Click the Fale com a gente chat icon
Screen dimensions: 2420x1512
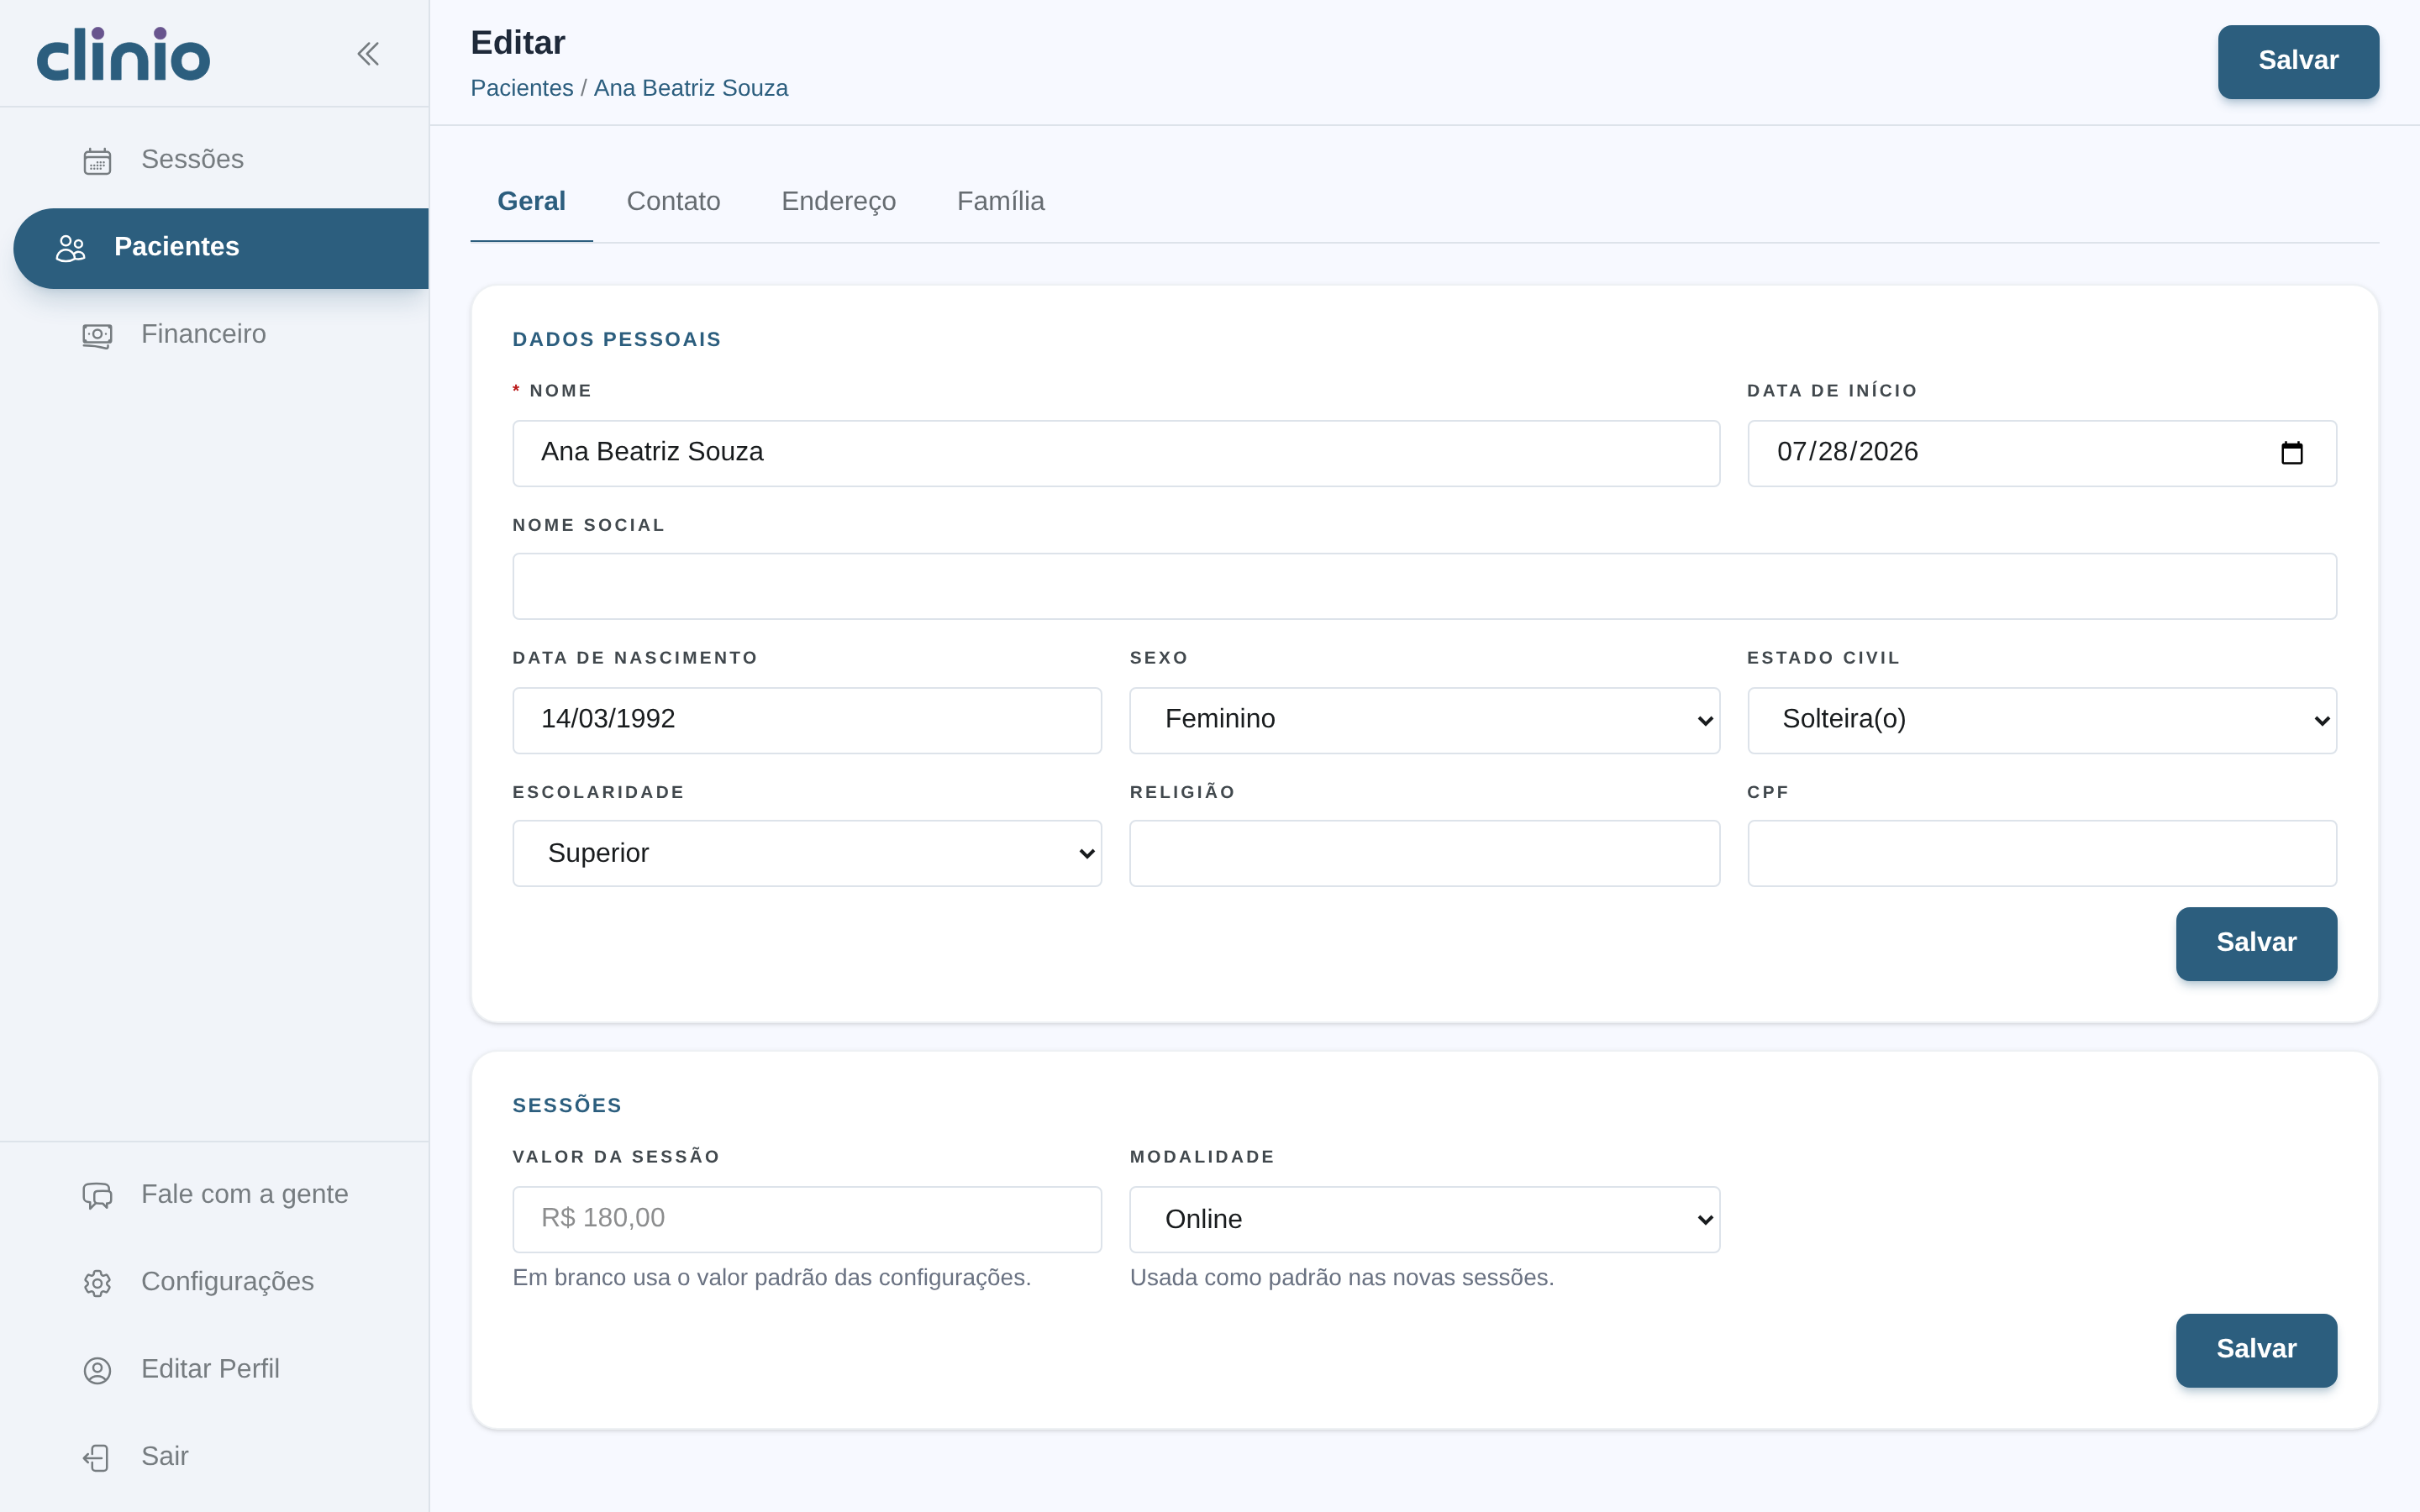coord(97,1195)
